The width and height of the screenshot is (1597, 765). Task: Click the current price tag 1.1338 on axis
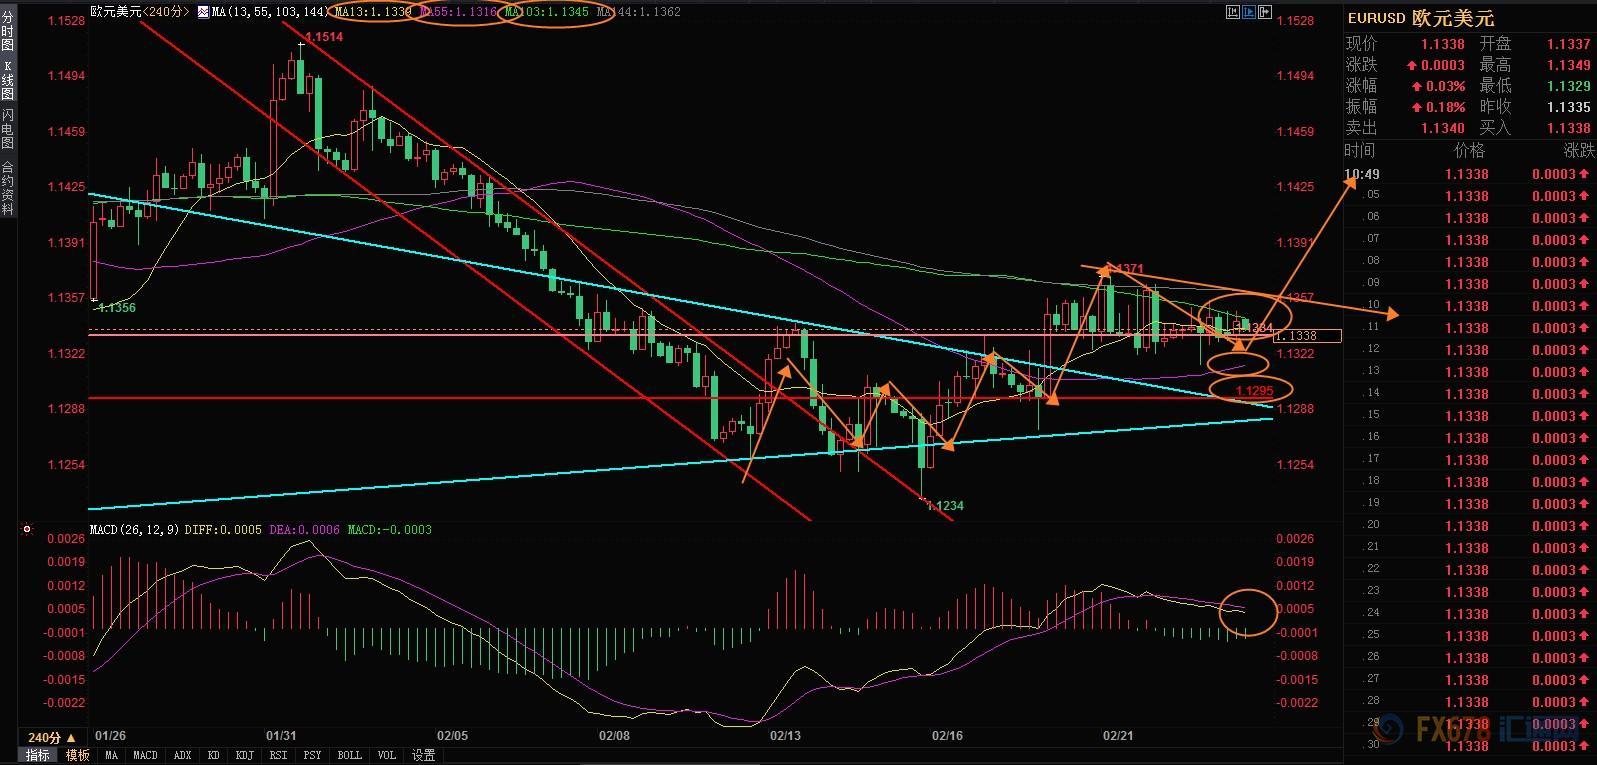1308,336
